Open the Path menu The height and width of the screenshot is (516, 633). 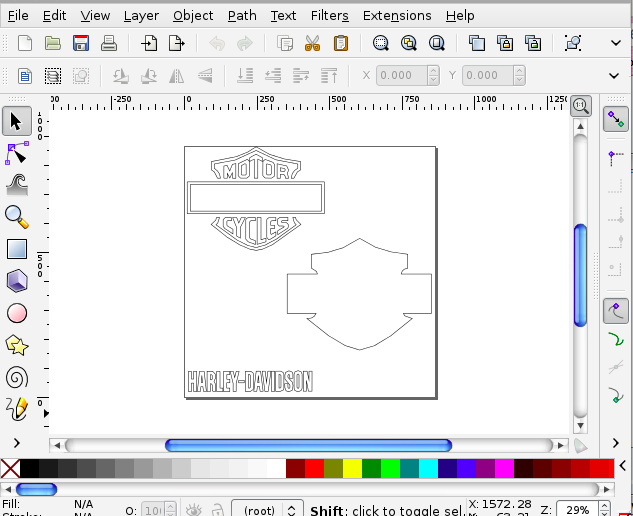(x=242, y=16)
